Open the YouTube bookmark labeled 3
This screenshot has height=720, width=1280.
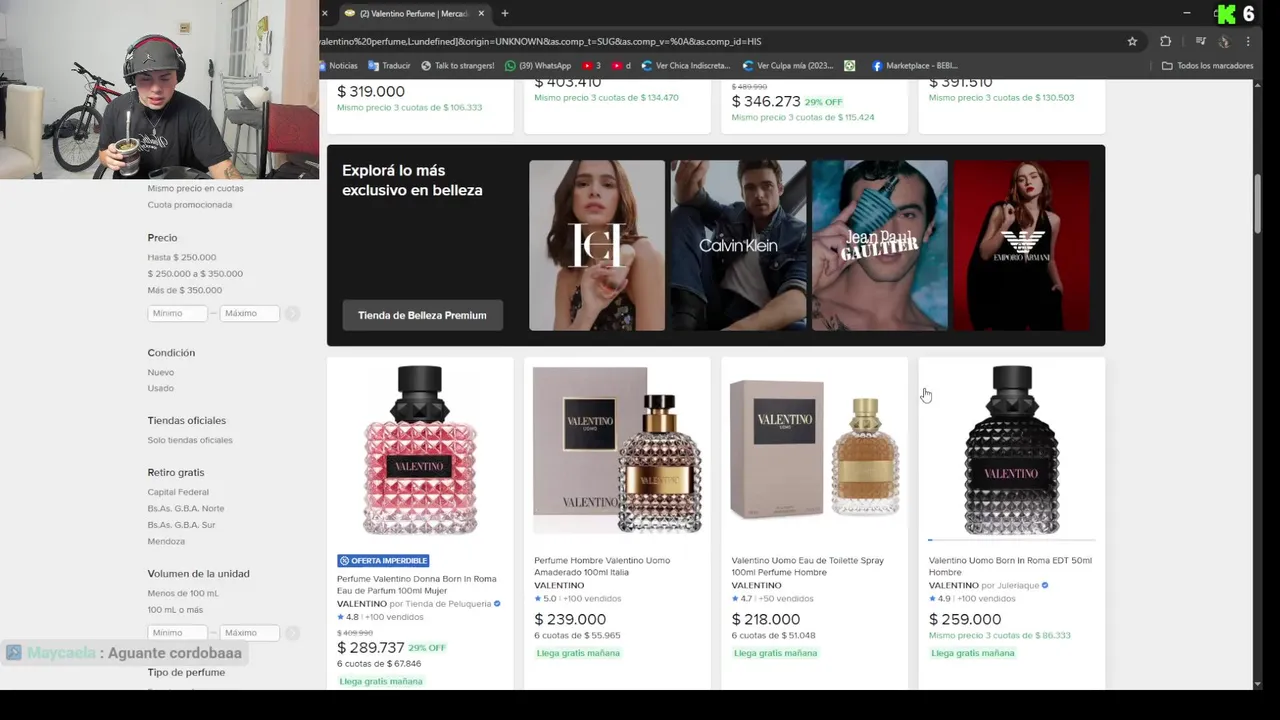coord(591,66)
